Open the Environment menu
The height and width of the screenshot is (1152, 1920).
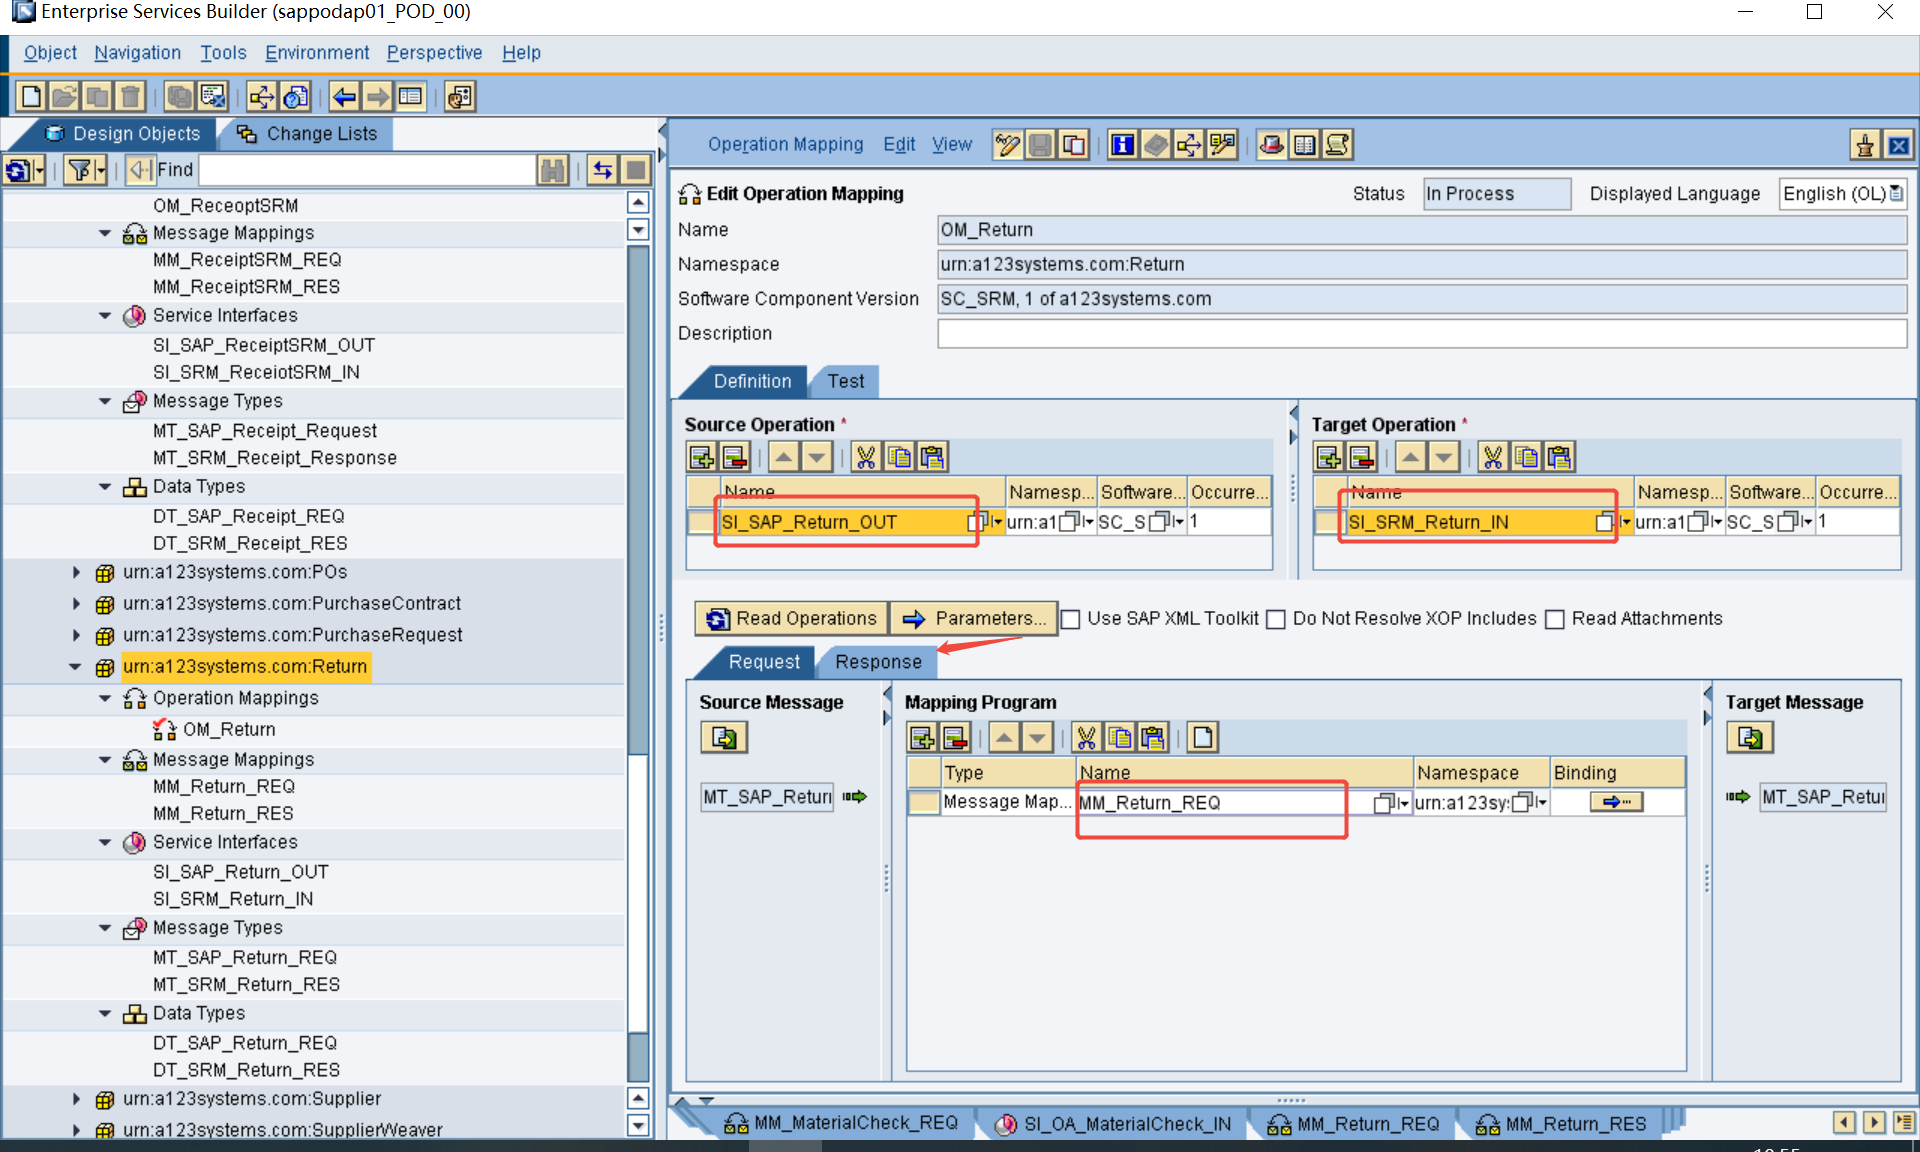tap(317, 53)
